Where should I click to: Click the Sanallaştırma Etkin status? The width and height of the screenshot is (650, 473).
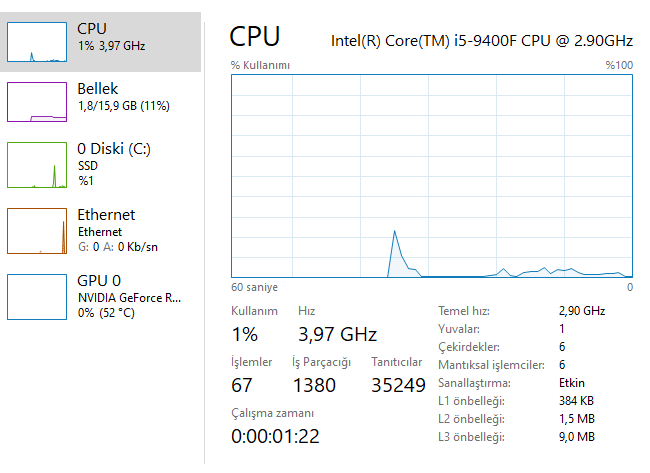pyautogui.click(x=572, y=383)
